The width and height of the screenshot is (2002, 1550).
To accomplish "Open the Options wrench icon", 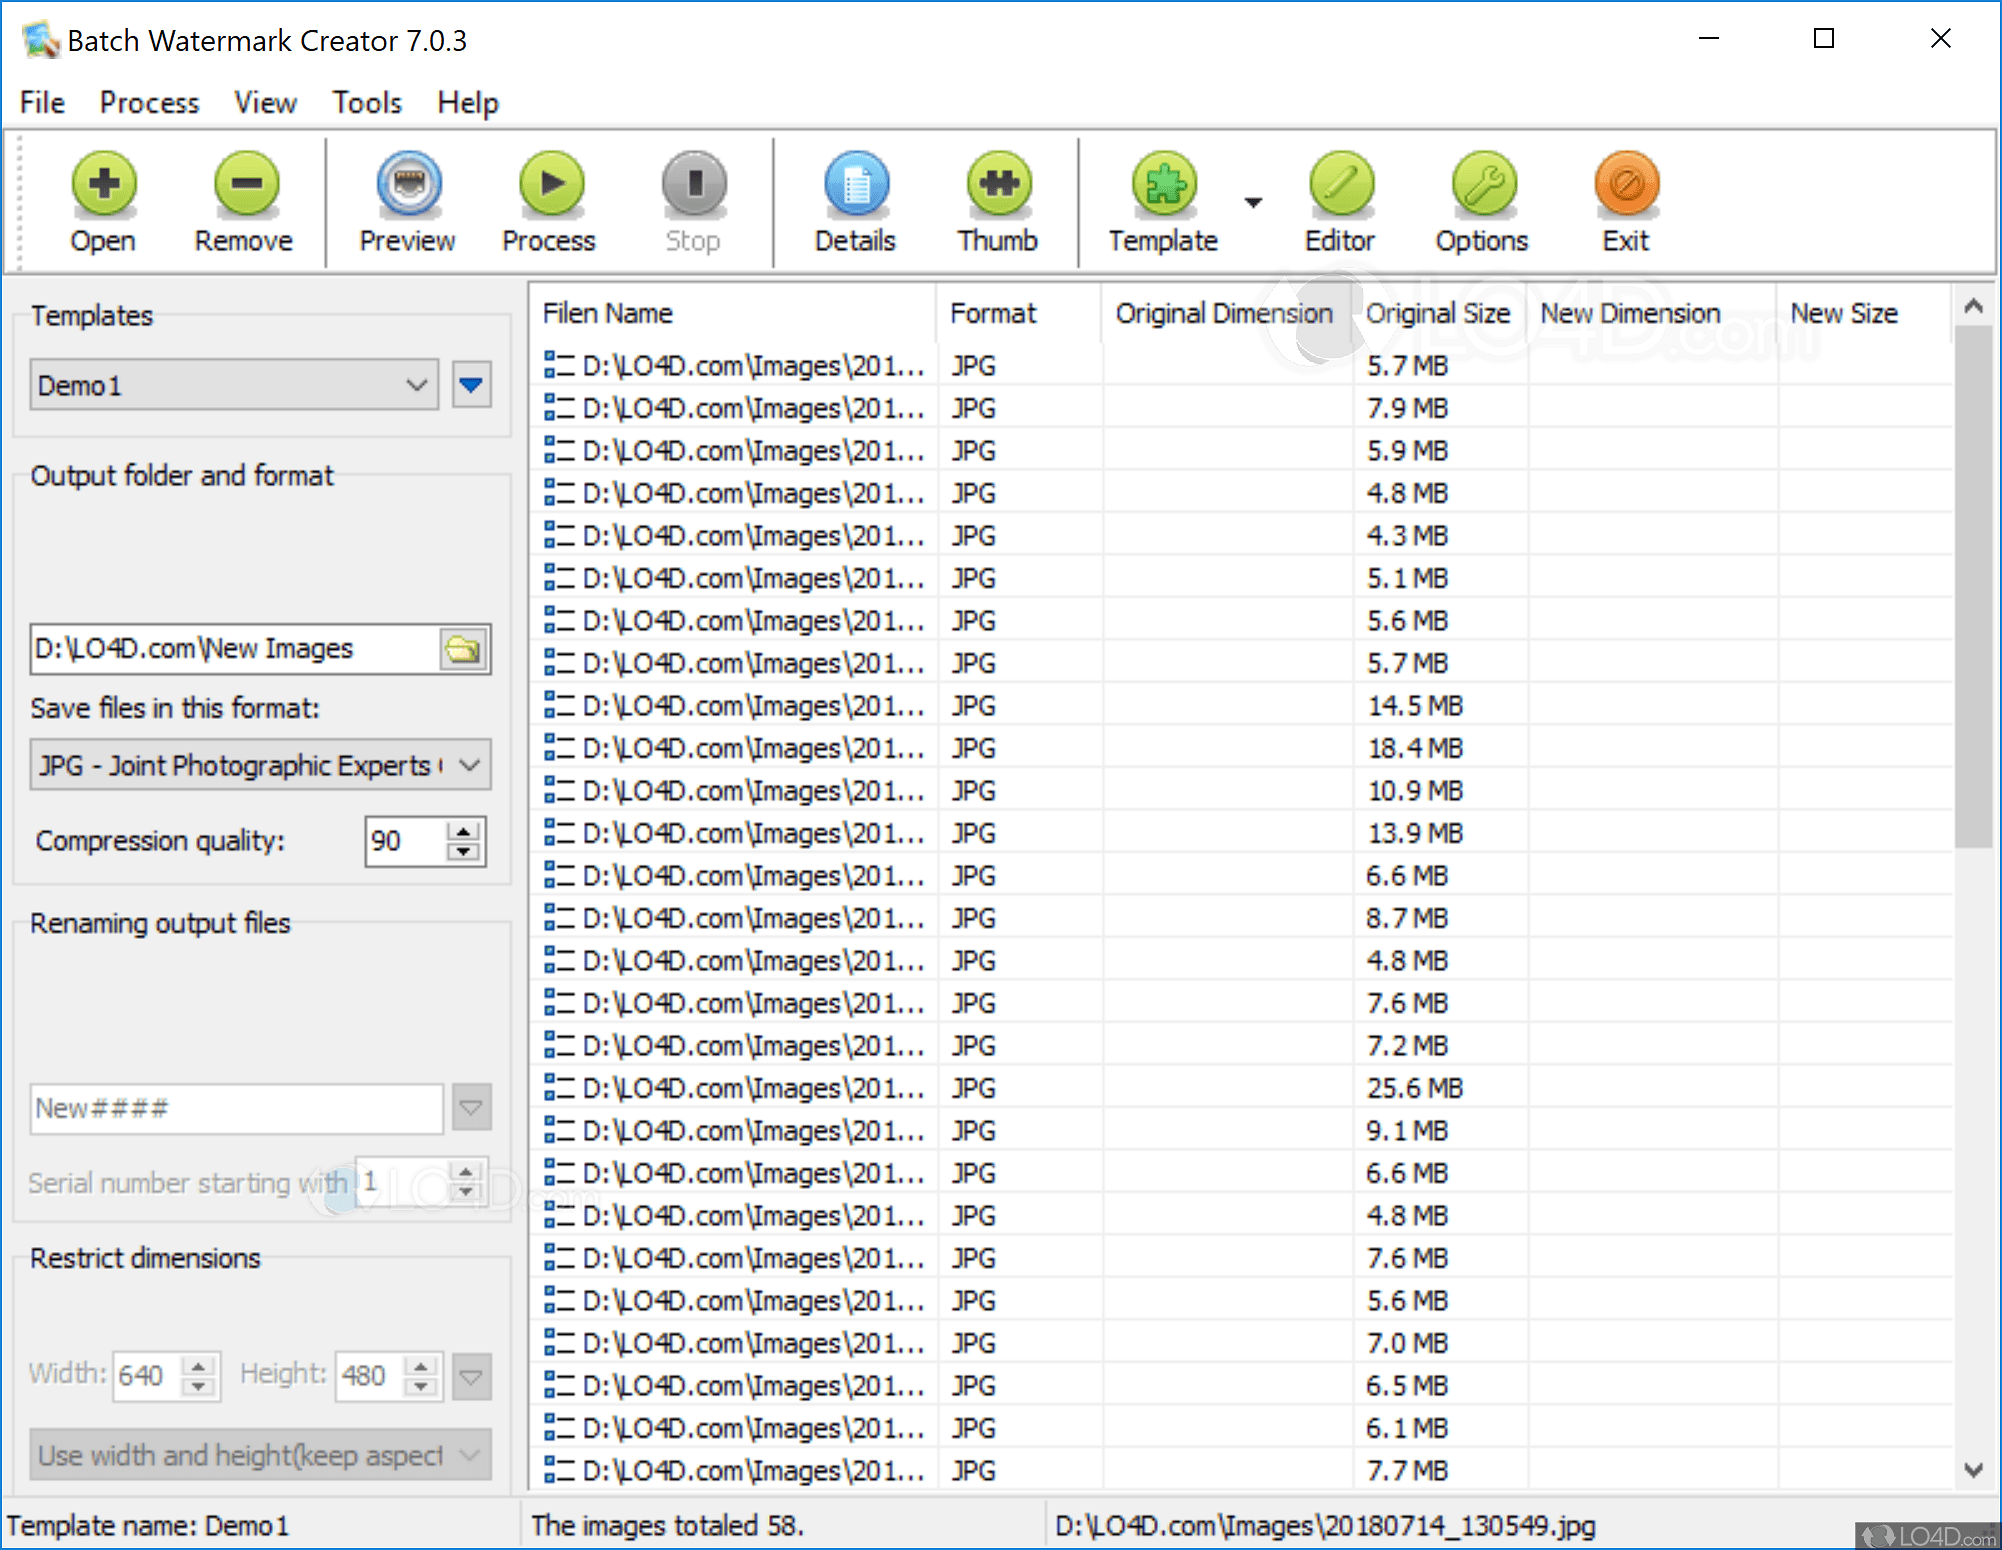I will [1483, 185].
